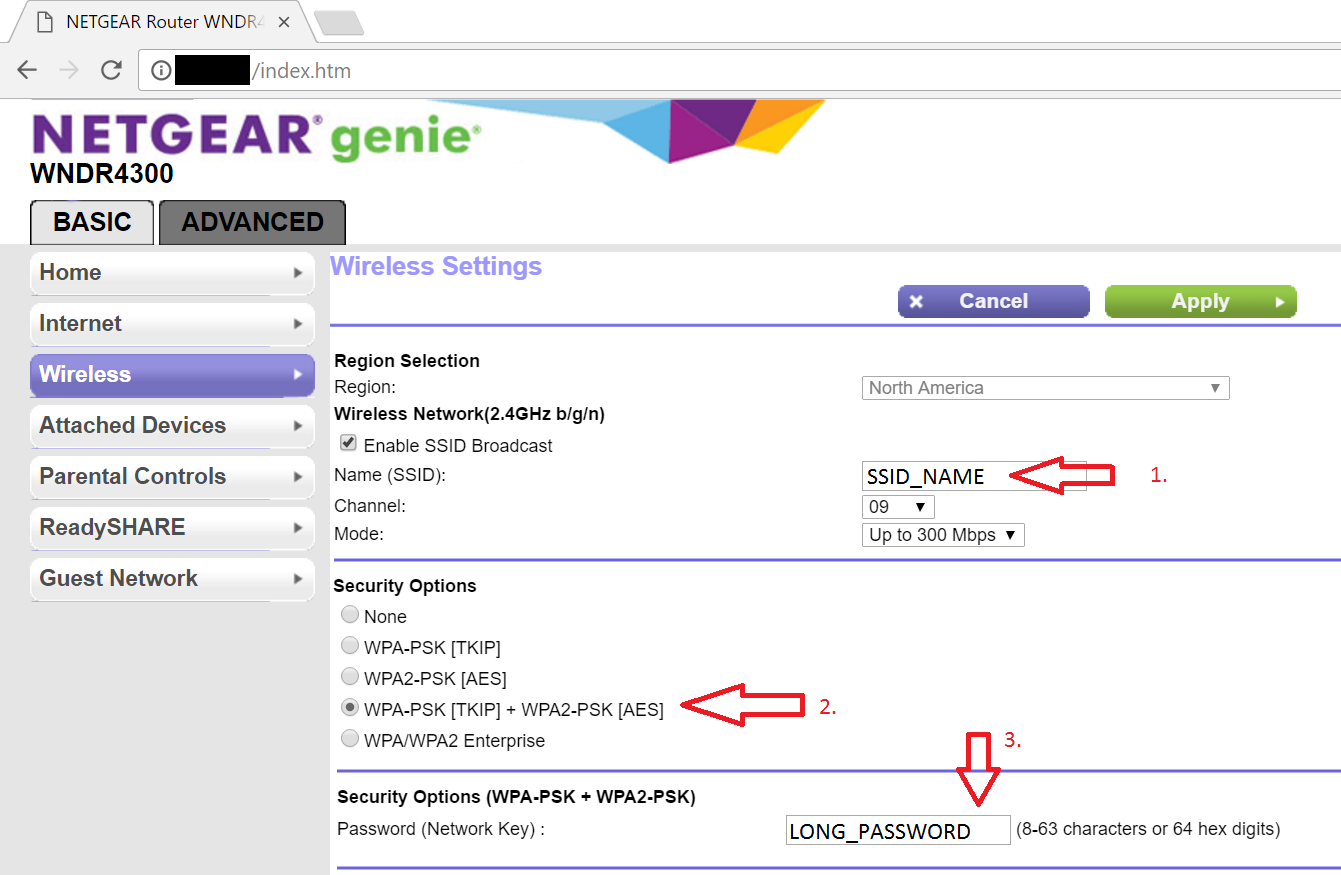Open the Mode dropdown showing Up to 300 Mbps

943,534
